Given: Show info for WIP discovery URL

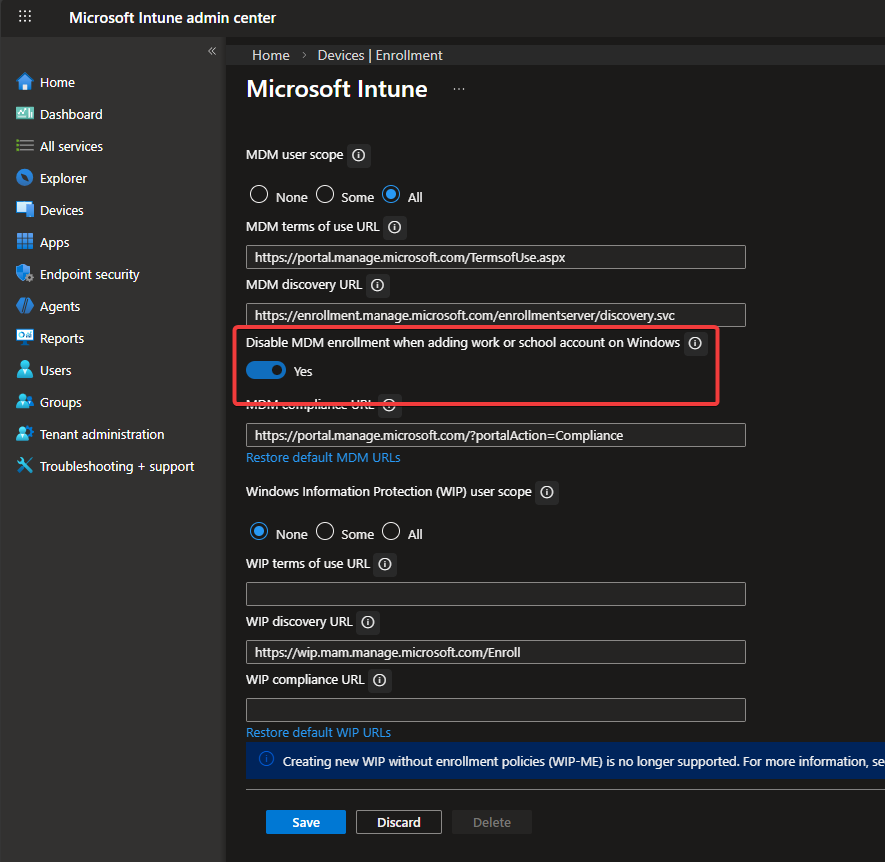Looking at the screenshot, I should [368, 622].
